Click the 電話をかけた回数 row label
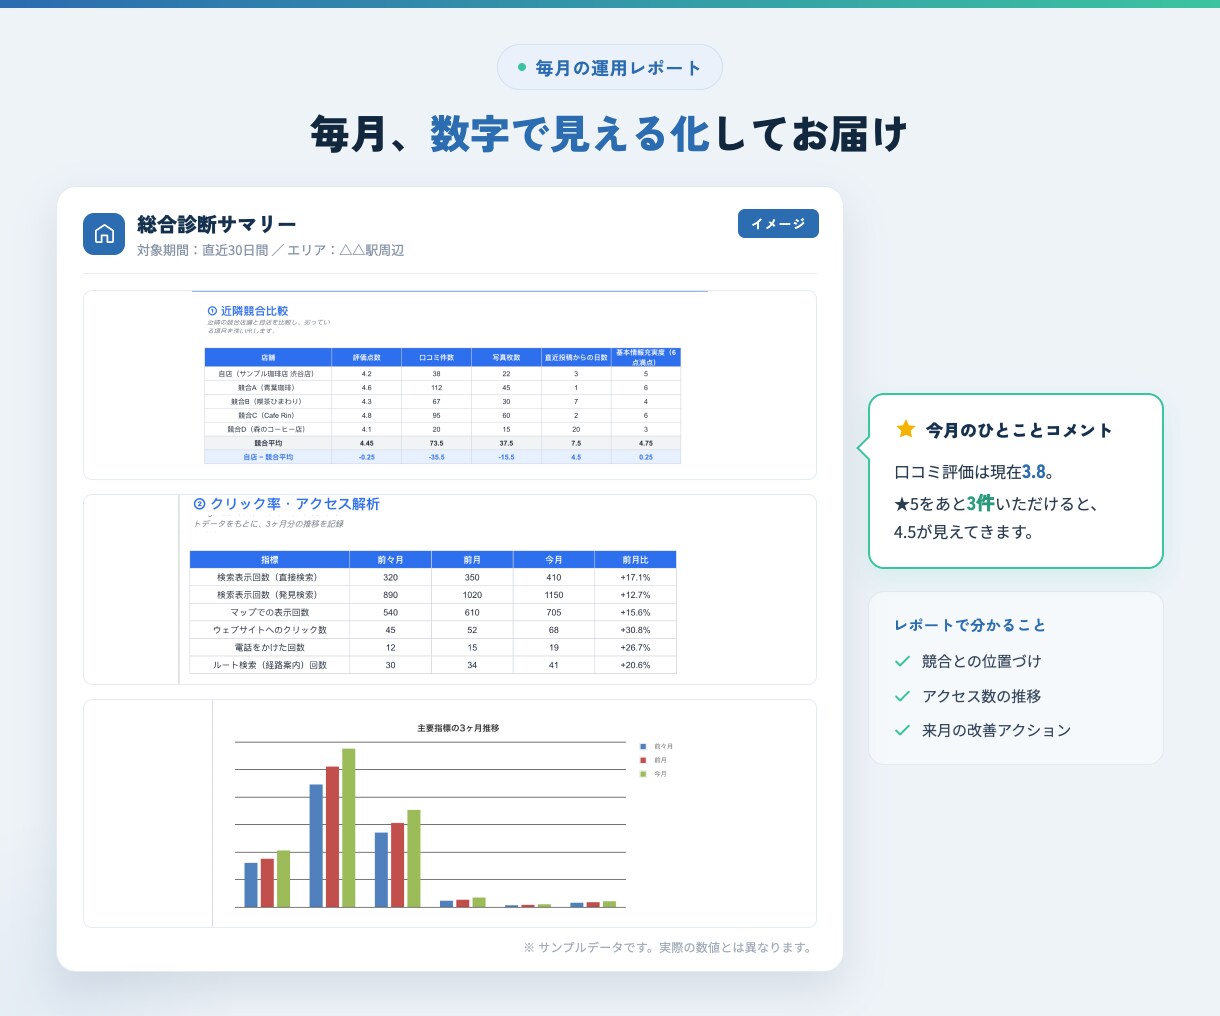The height and width of the screenshot is (1016, 1220). pos(269,647)
